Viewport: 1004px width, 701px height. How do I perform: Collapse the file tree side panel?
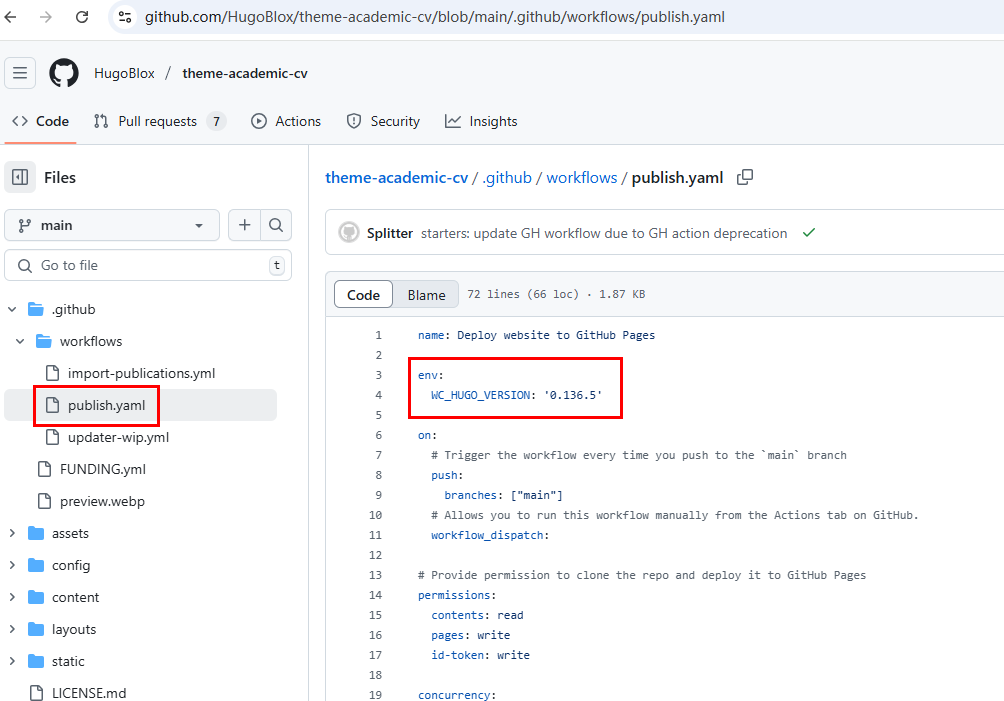coord(20,177)
